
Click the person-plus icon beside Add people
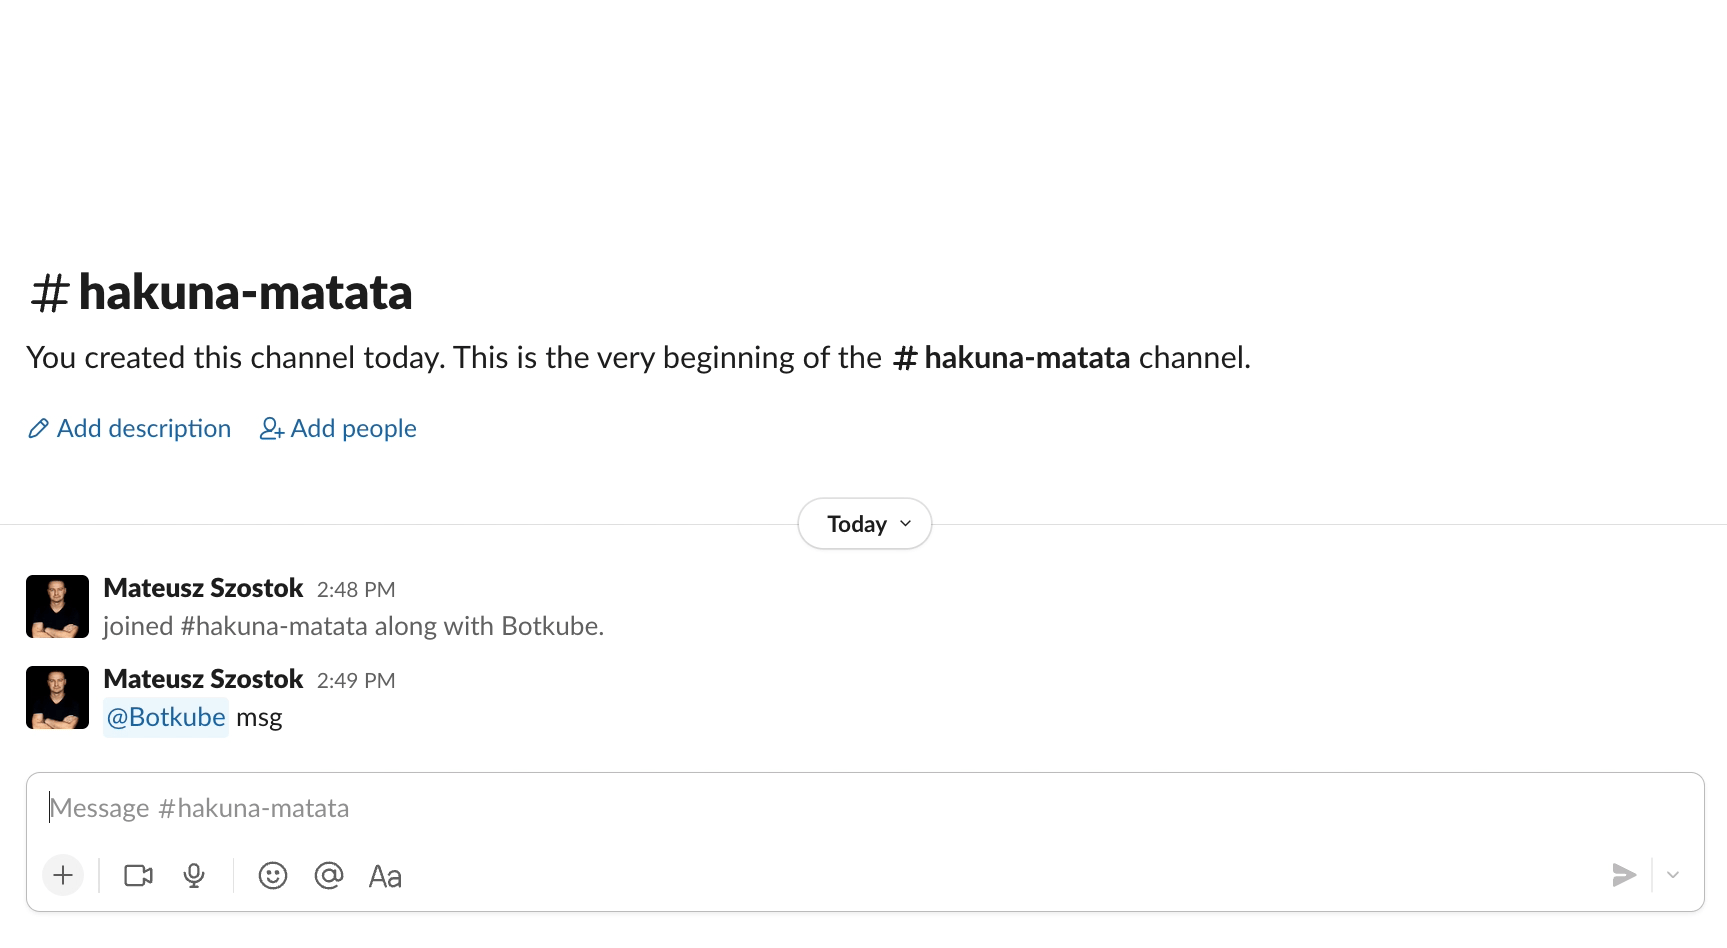tap(272, 429)
